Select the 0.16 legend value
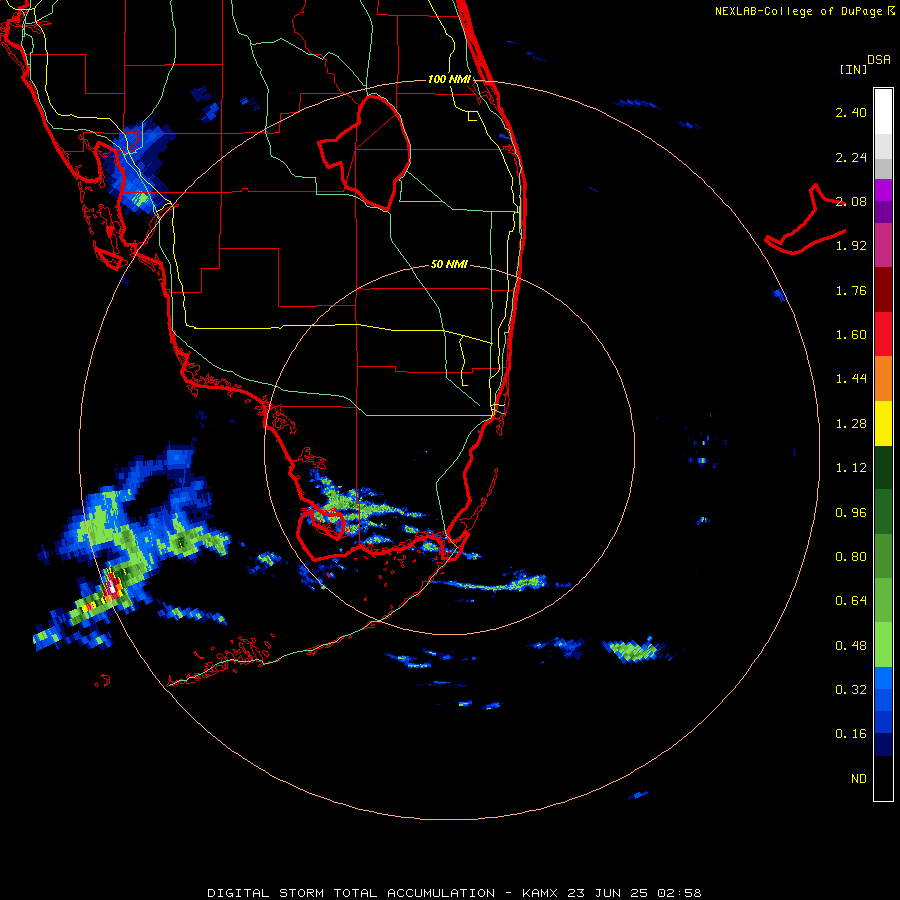The image size is (900, 900). [851, 734]
